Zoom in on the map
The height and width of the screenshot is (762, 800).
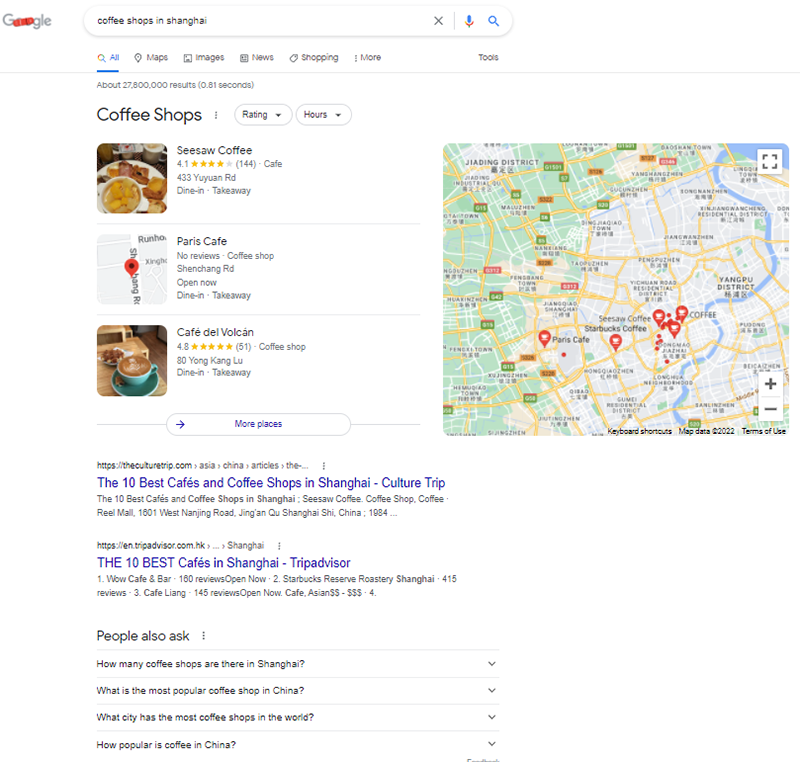(770, 384)
